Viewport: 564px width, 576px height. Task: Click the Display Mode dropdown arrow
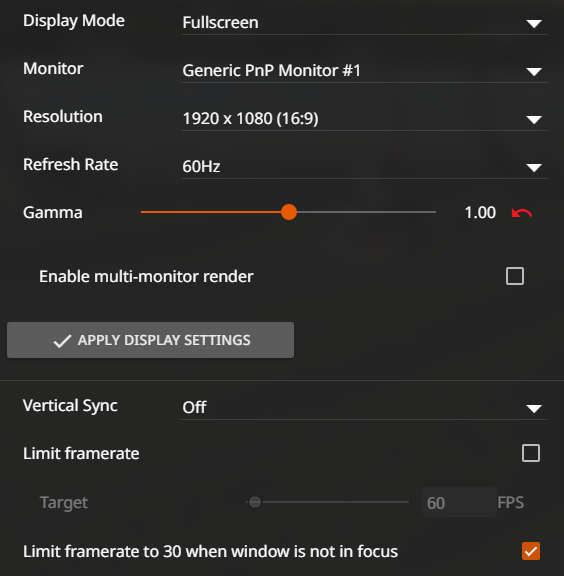tap(534, 24)
